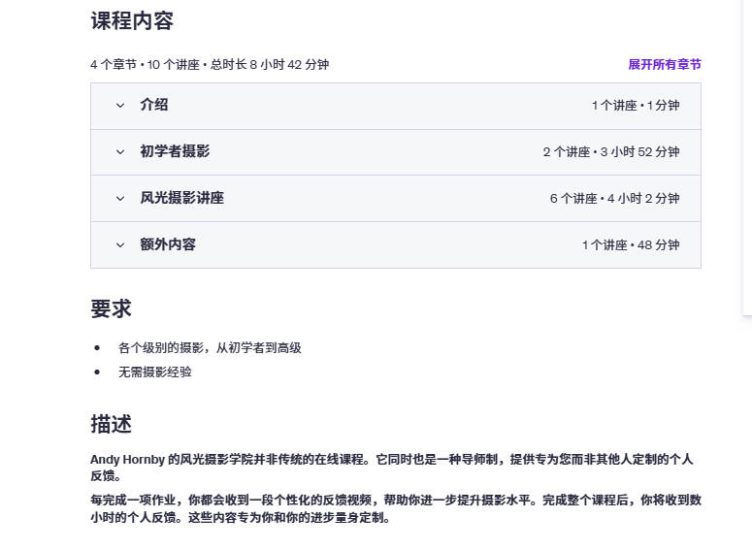Viewport: 752px width, 550px height.
Task: Click the Andy Hornby description paragraph
Action: (391, 468)
